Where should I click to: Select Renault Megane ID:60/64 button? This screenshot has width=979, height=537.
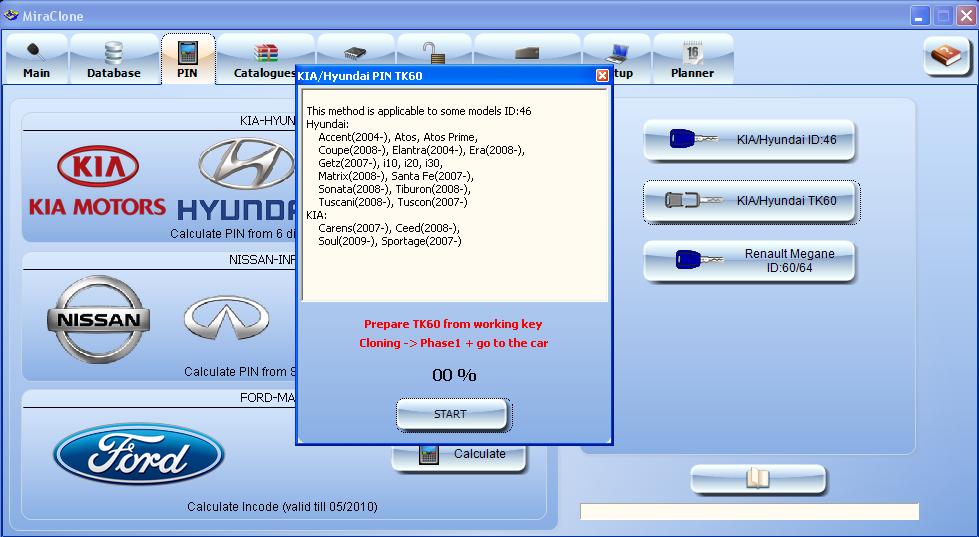[x=749, y=261]
